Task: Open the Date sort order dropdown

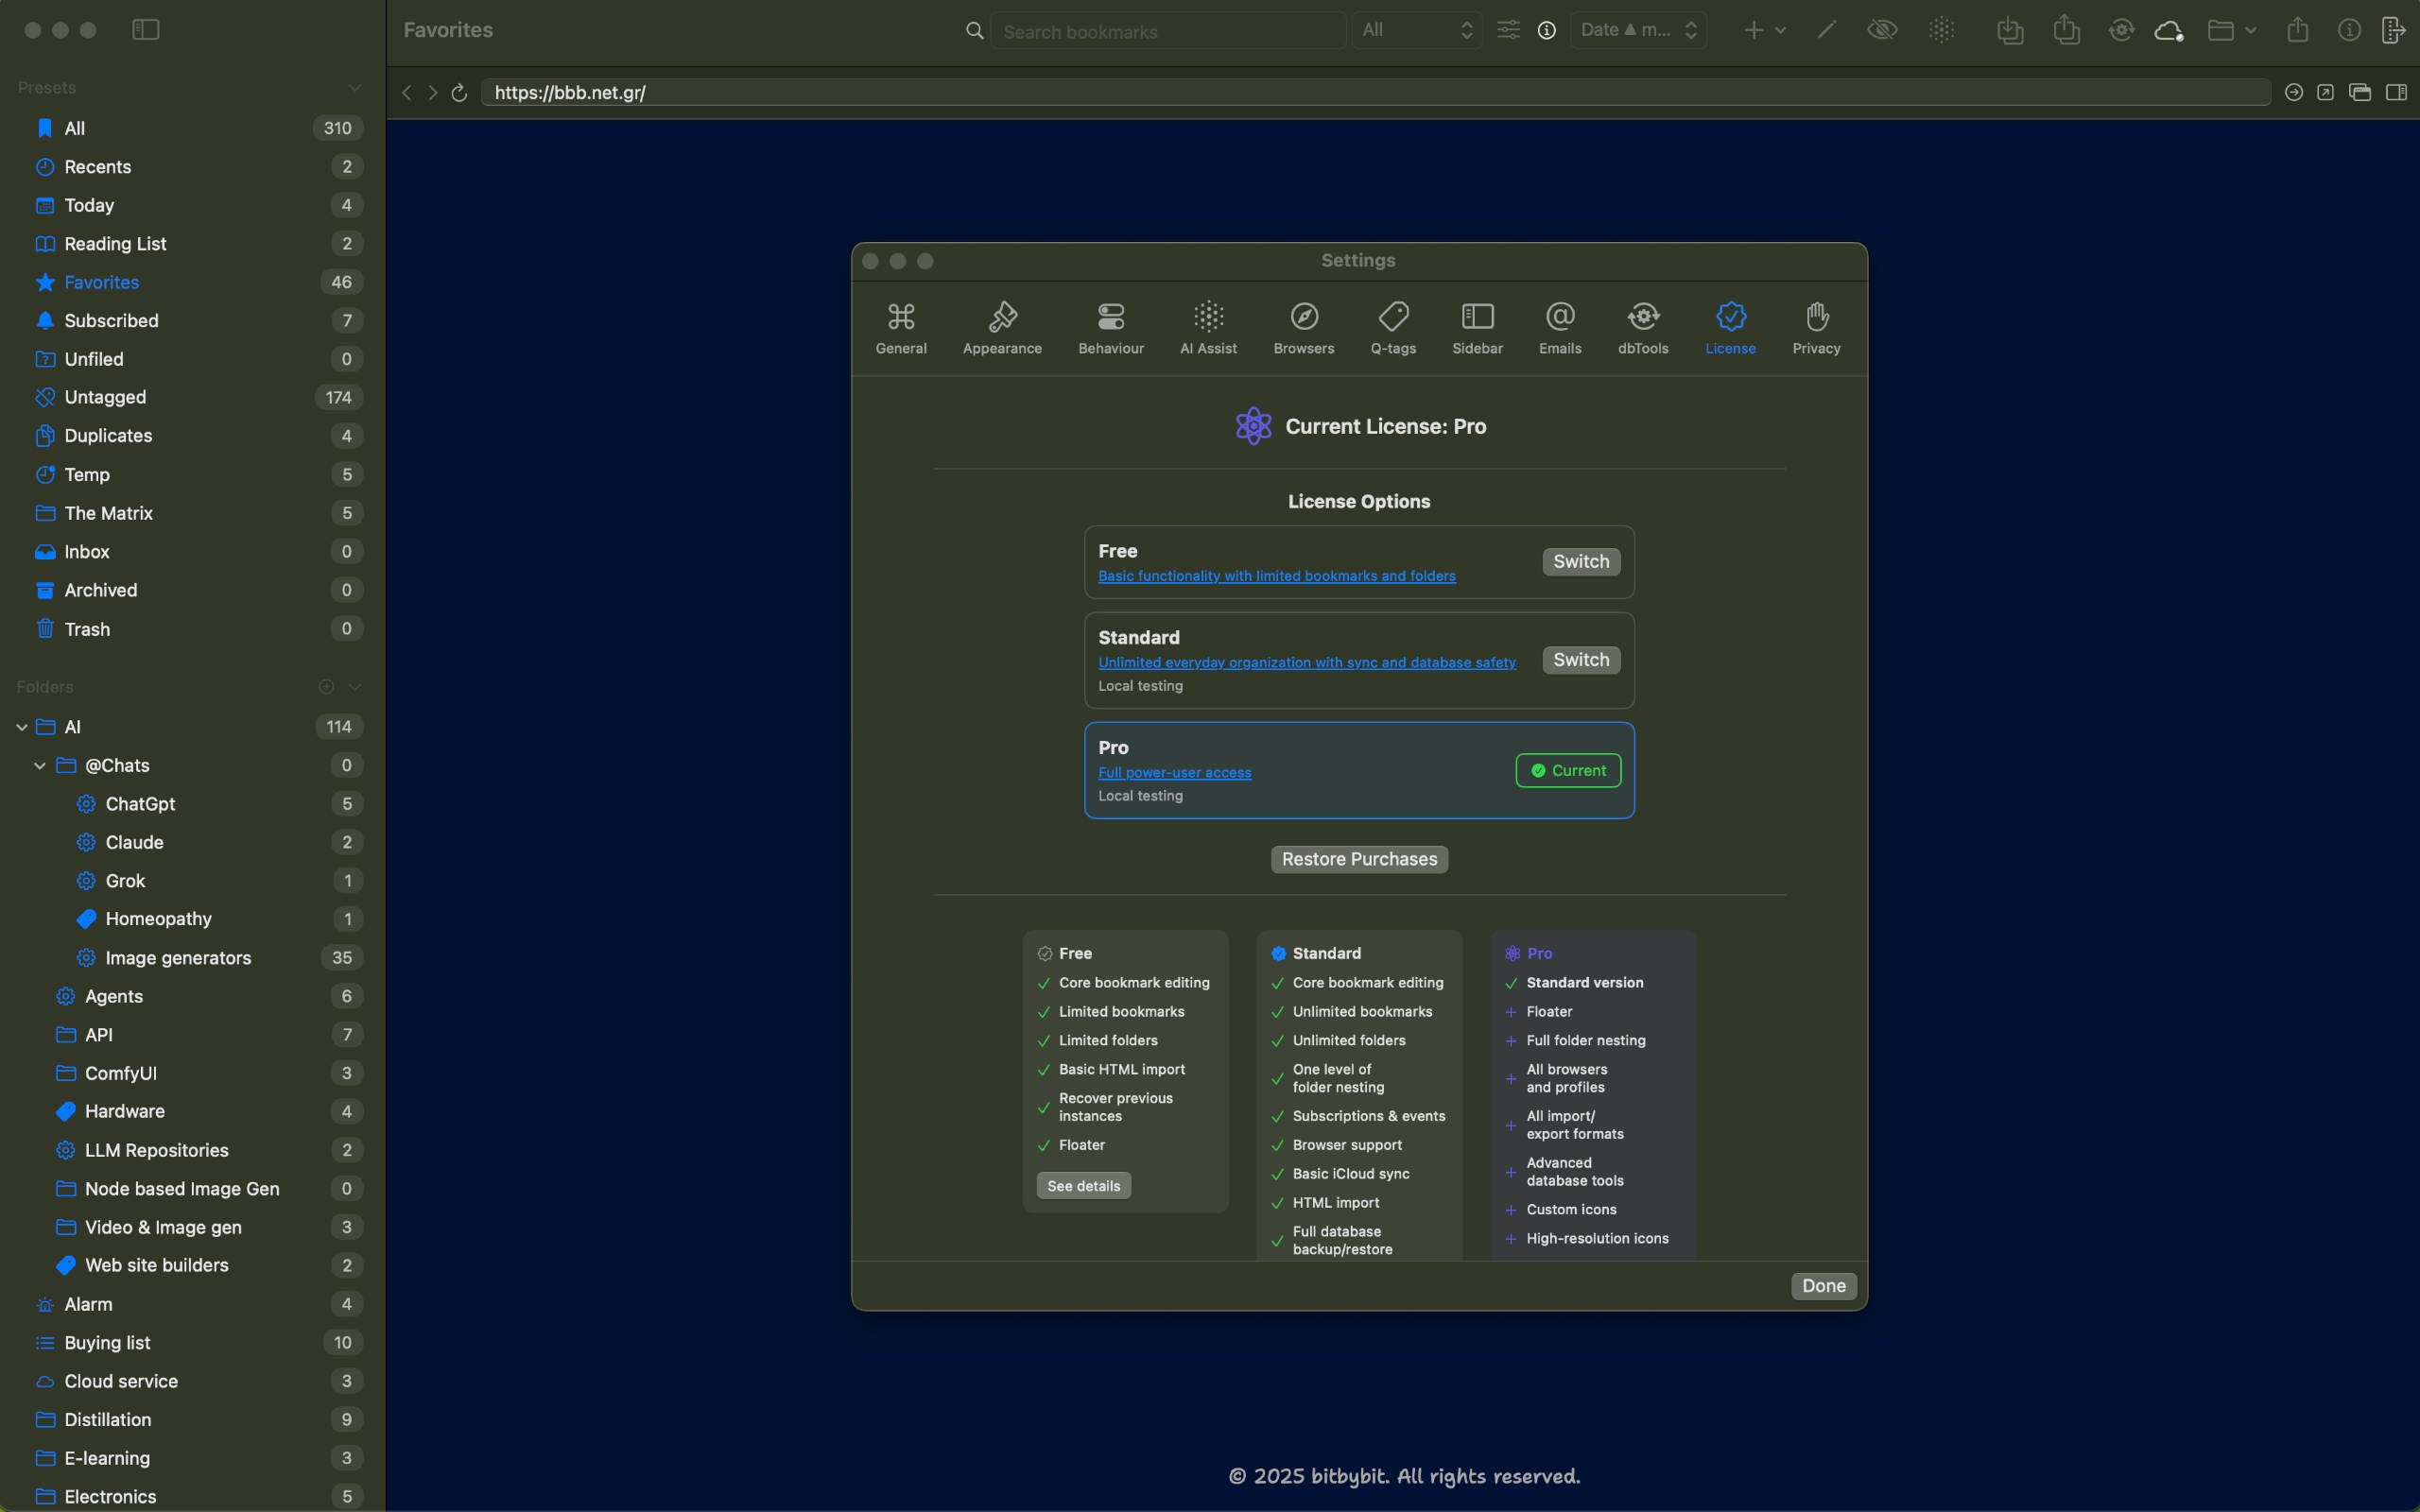Action: [x=1638, y=30]
